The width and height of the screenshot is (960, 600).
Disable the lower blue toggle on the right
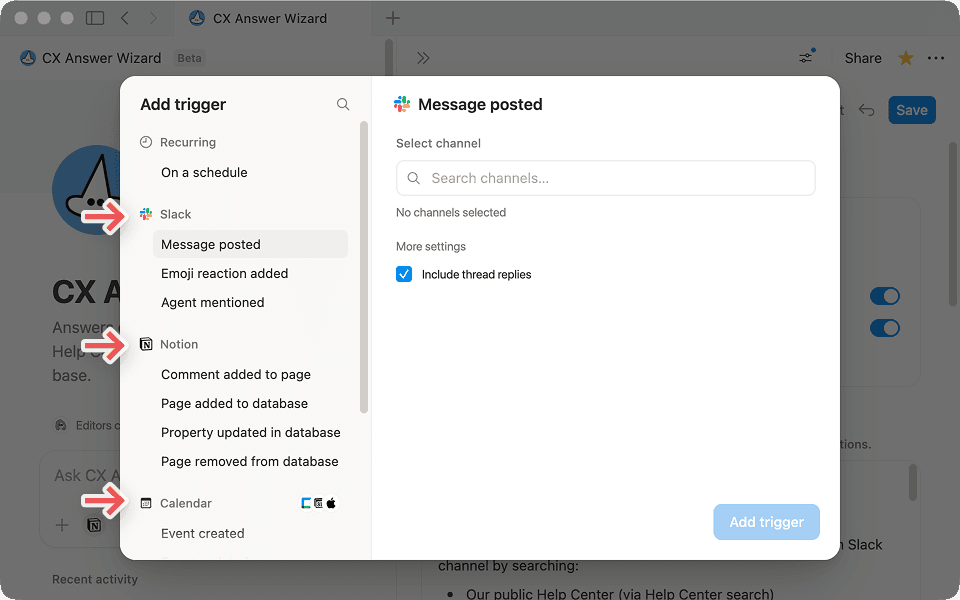(x=885, y=327)
